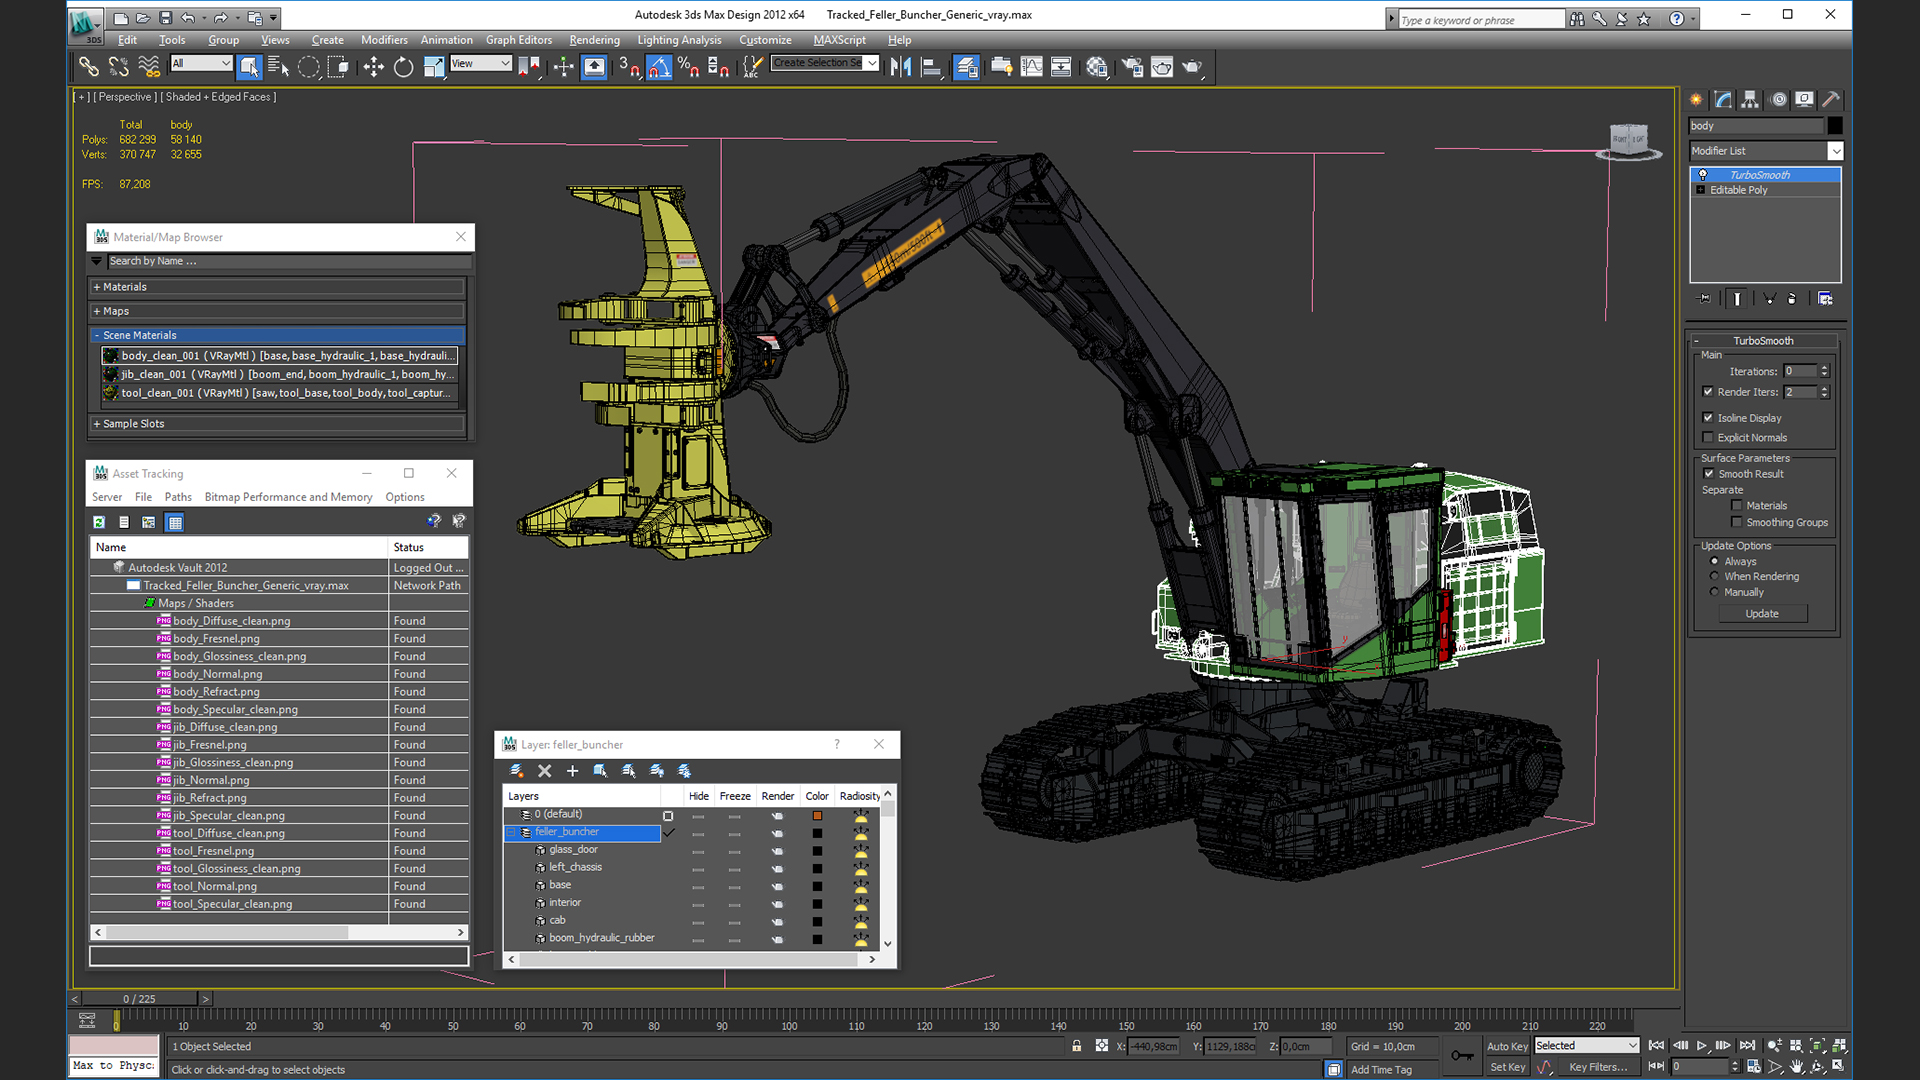
Task: Click the Select and Link chain icon
Action: coord(89,67)
